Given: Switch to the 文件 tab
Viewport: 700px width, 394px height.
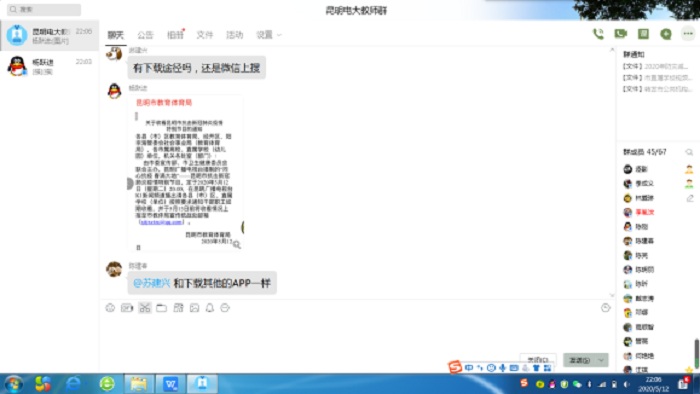Looking at the screenshot, I should pos(204,35).
